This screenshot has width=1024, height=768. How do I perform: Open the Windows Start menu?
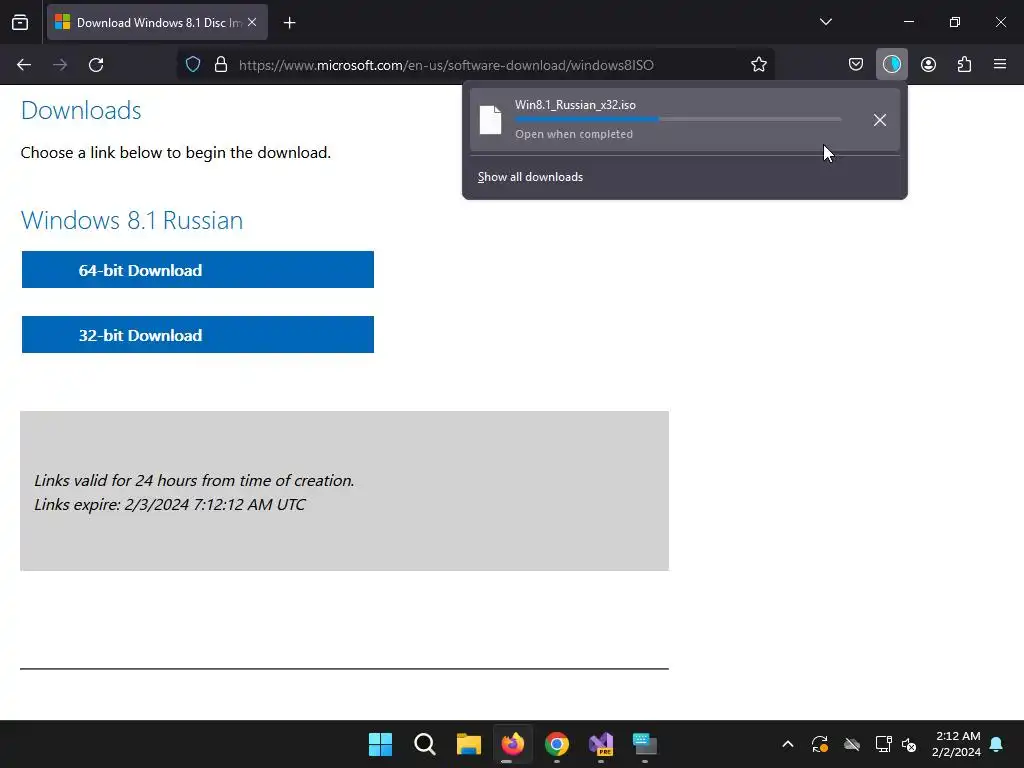click(380, 744)
